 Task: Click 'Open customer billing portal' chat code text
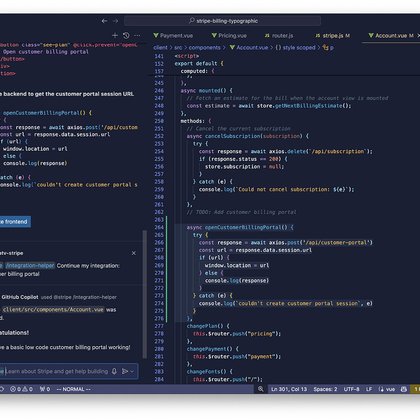point(46,52)
